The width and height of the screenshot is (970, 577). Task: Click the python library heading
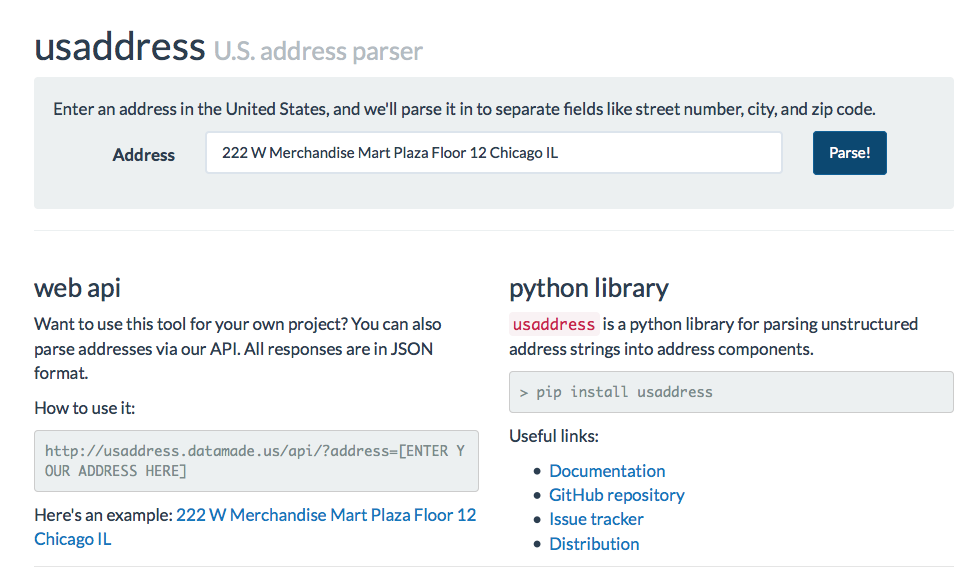tap(589, 288)
